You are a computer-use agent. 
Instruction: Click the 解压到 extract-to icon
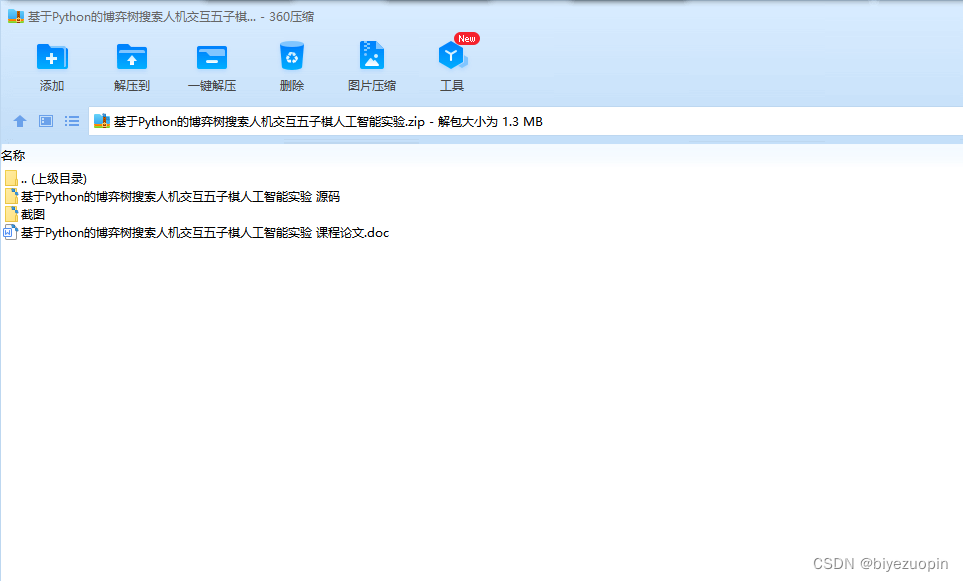[131, 60]
